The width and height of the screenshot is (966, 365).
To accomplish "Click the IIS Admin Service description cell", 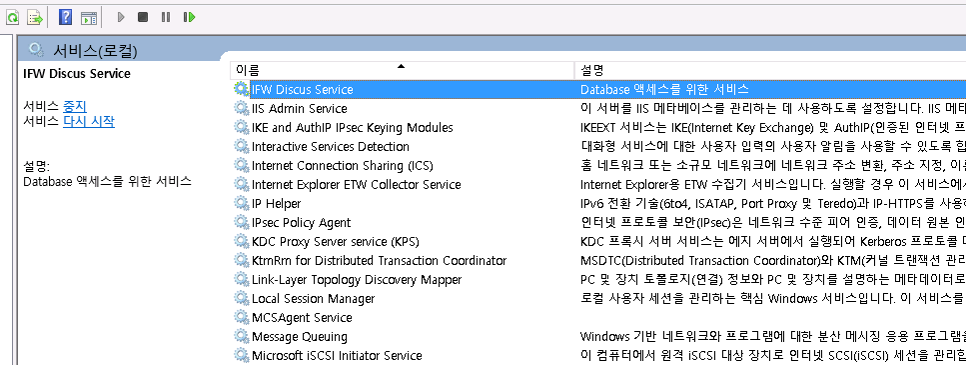I will tap(773, 109).
